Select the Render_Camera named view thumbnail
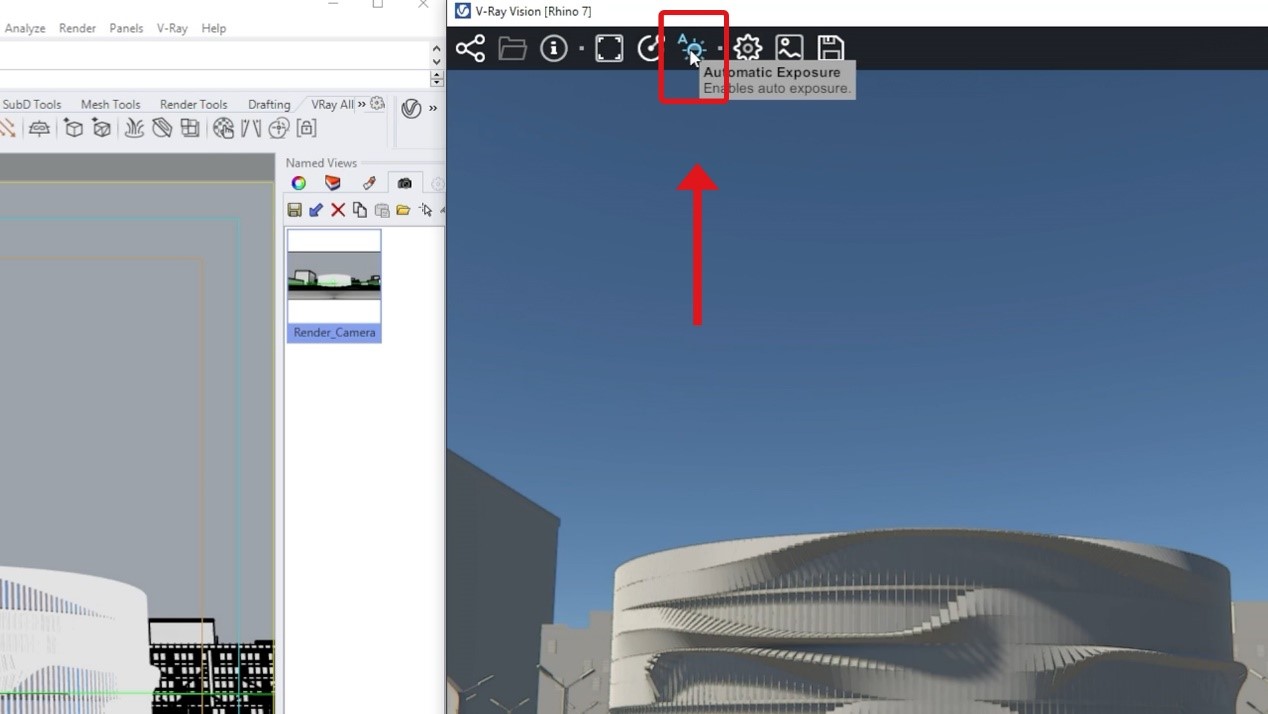Screen dimensions: 1268x714 click(334, 285)
